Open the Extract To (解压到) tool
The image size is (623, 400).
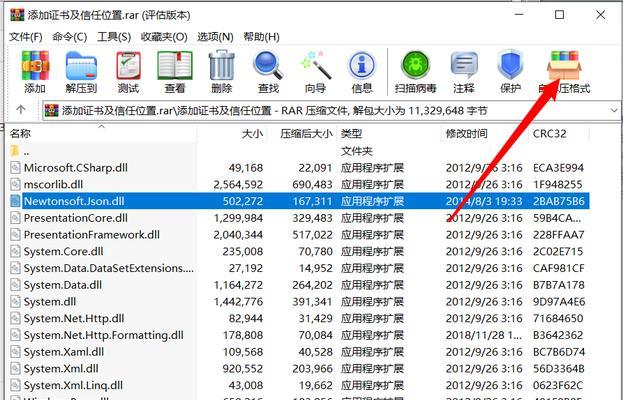[x=81, y=72]
